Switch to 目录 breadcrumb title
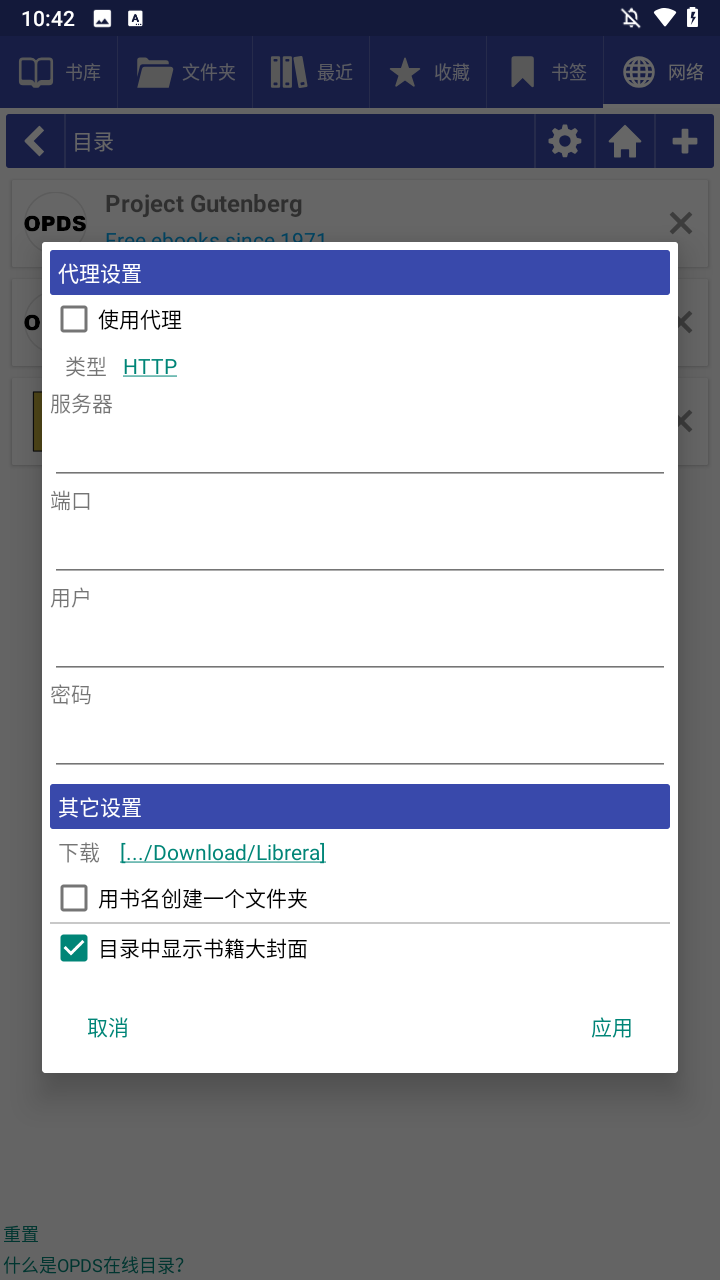Viewport: 720px width, 1280px height. (x=94, y=141)
